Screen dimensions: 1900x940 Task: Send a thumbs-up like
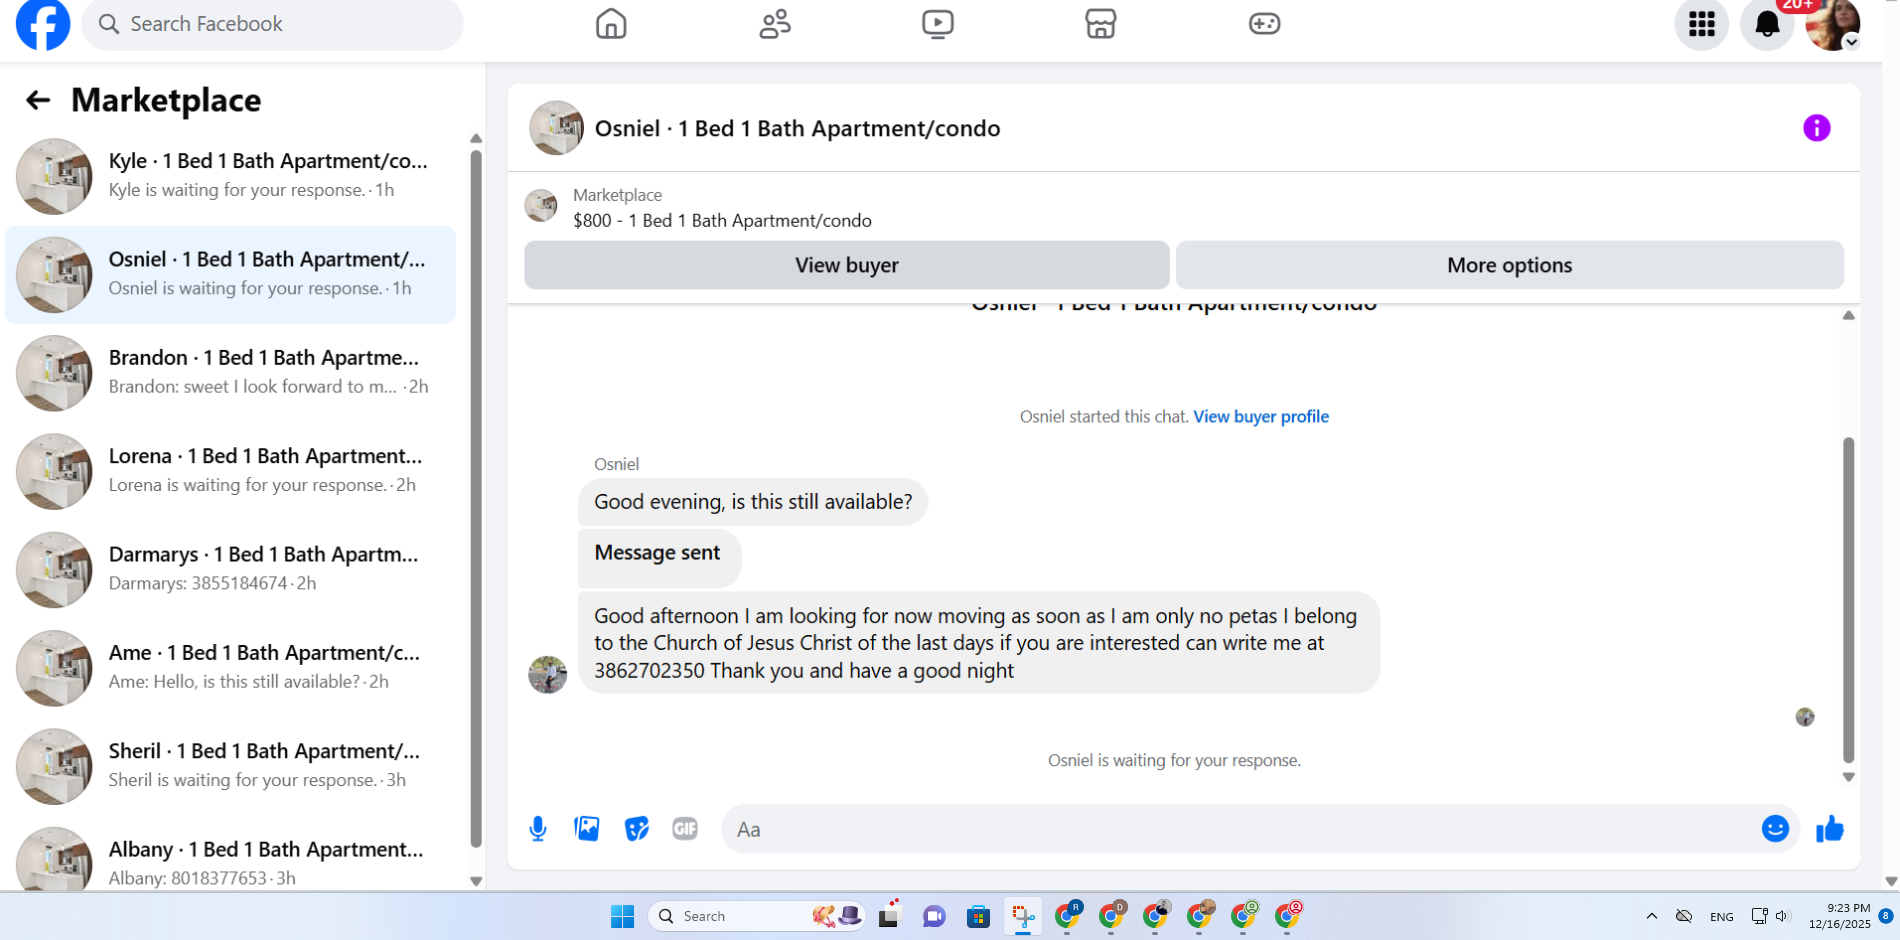coord(1830,829)
